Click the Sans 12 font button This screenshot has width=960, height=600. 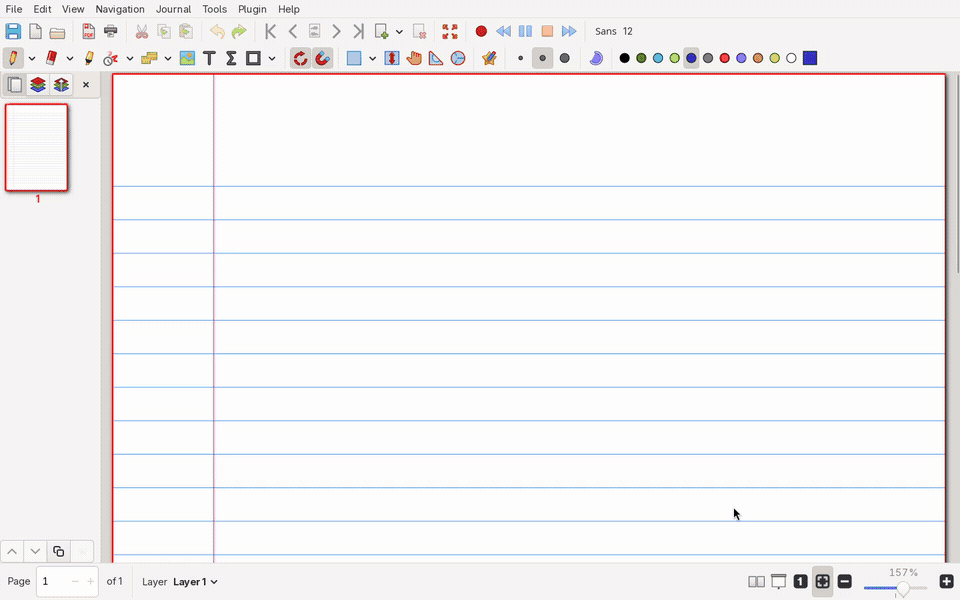tap(613, 31)
